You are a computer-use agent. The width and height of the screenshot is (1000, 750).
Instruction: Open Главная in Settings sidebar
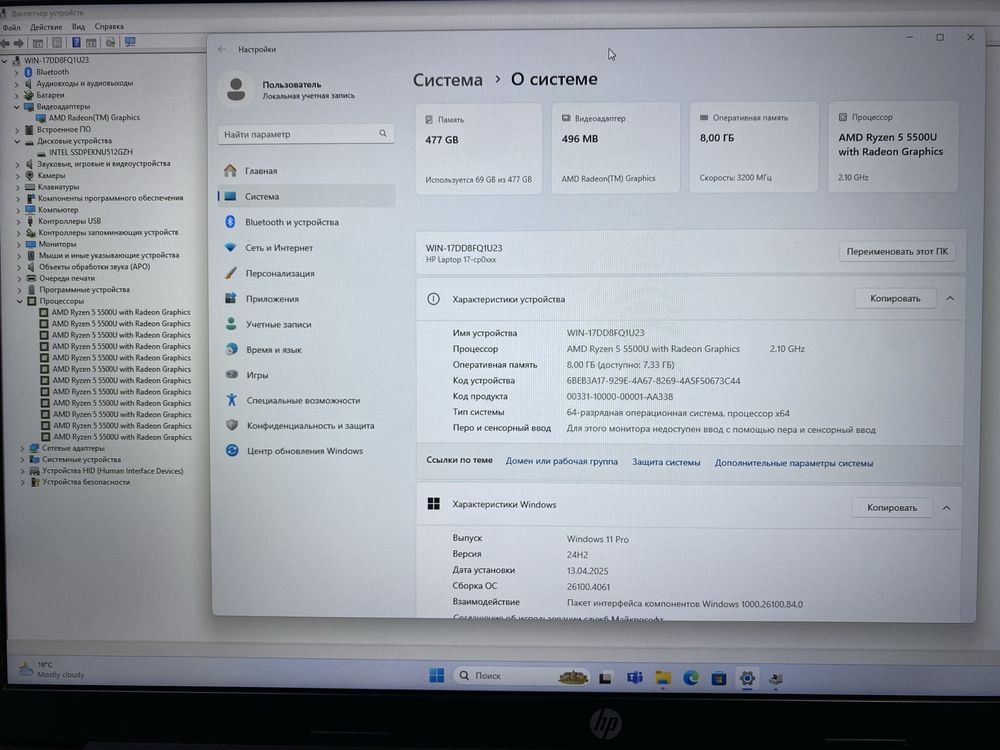[x=305, y=171]
